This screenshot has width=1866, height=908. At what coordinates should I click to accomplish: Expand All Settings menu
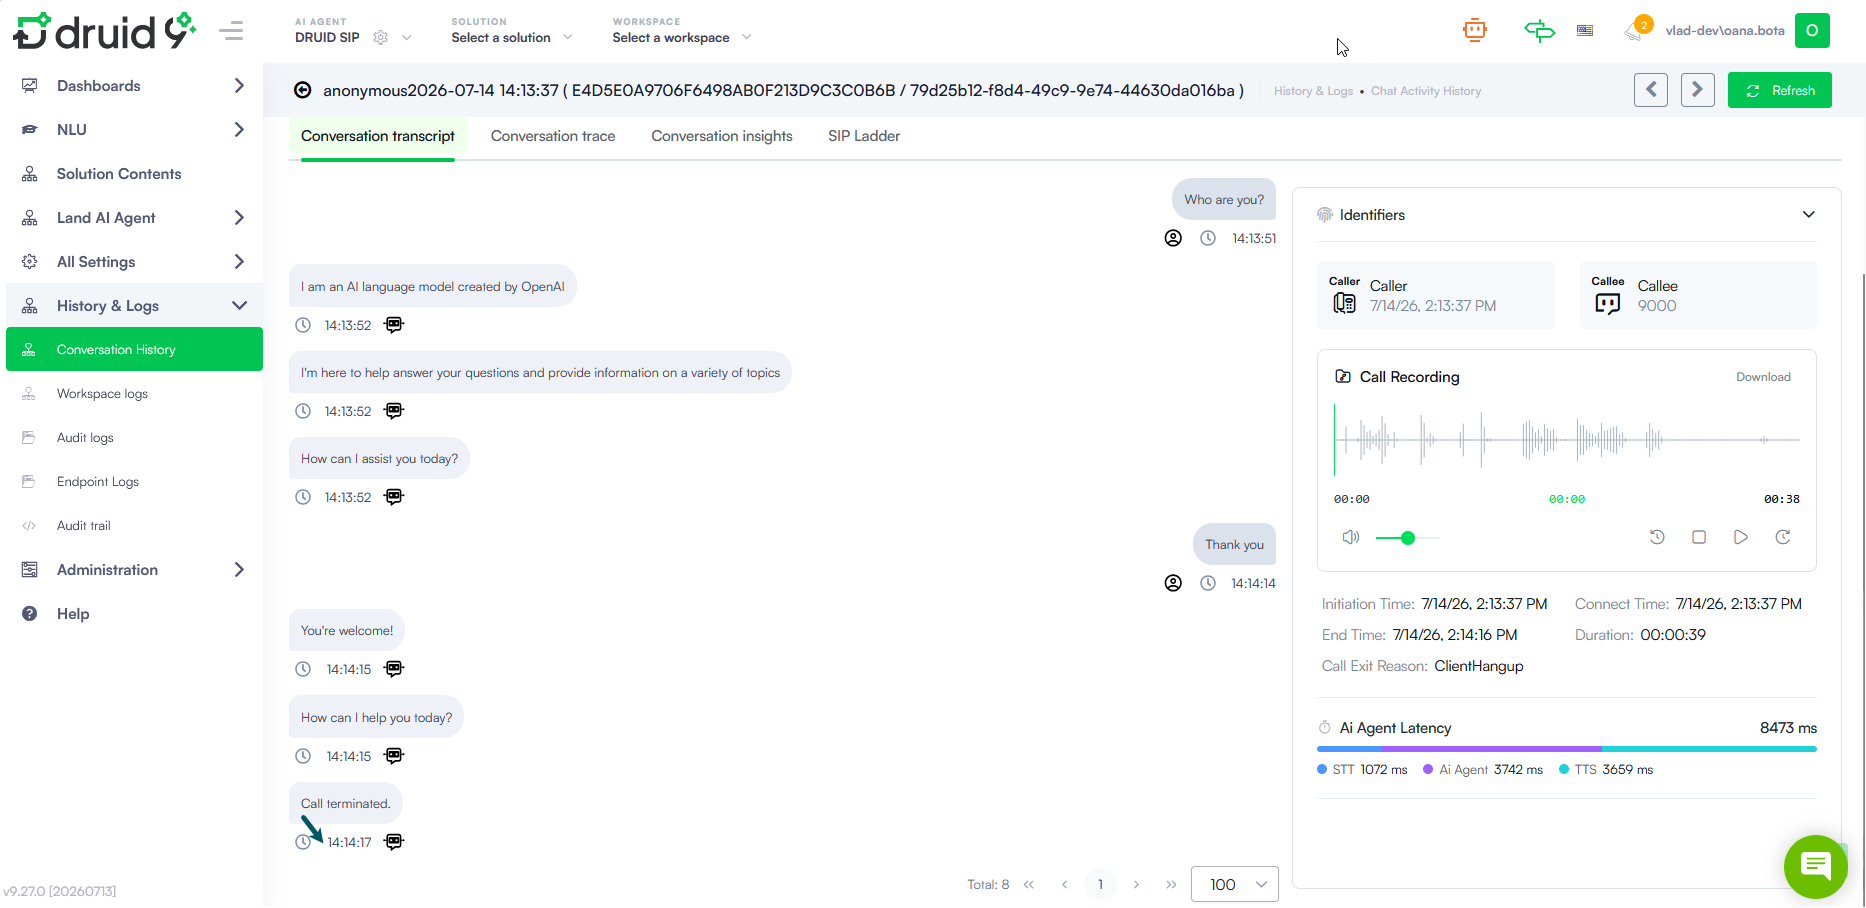134,262
